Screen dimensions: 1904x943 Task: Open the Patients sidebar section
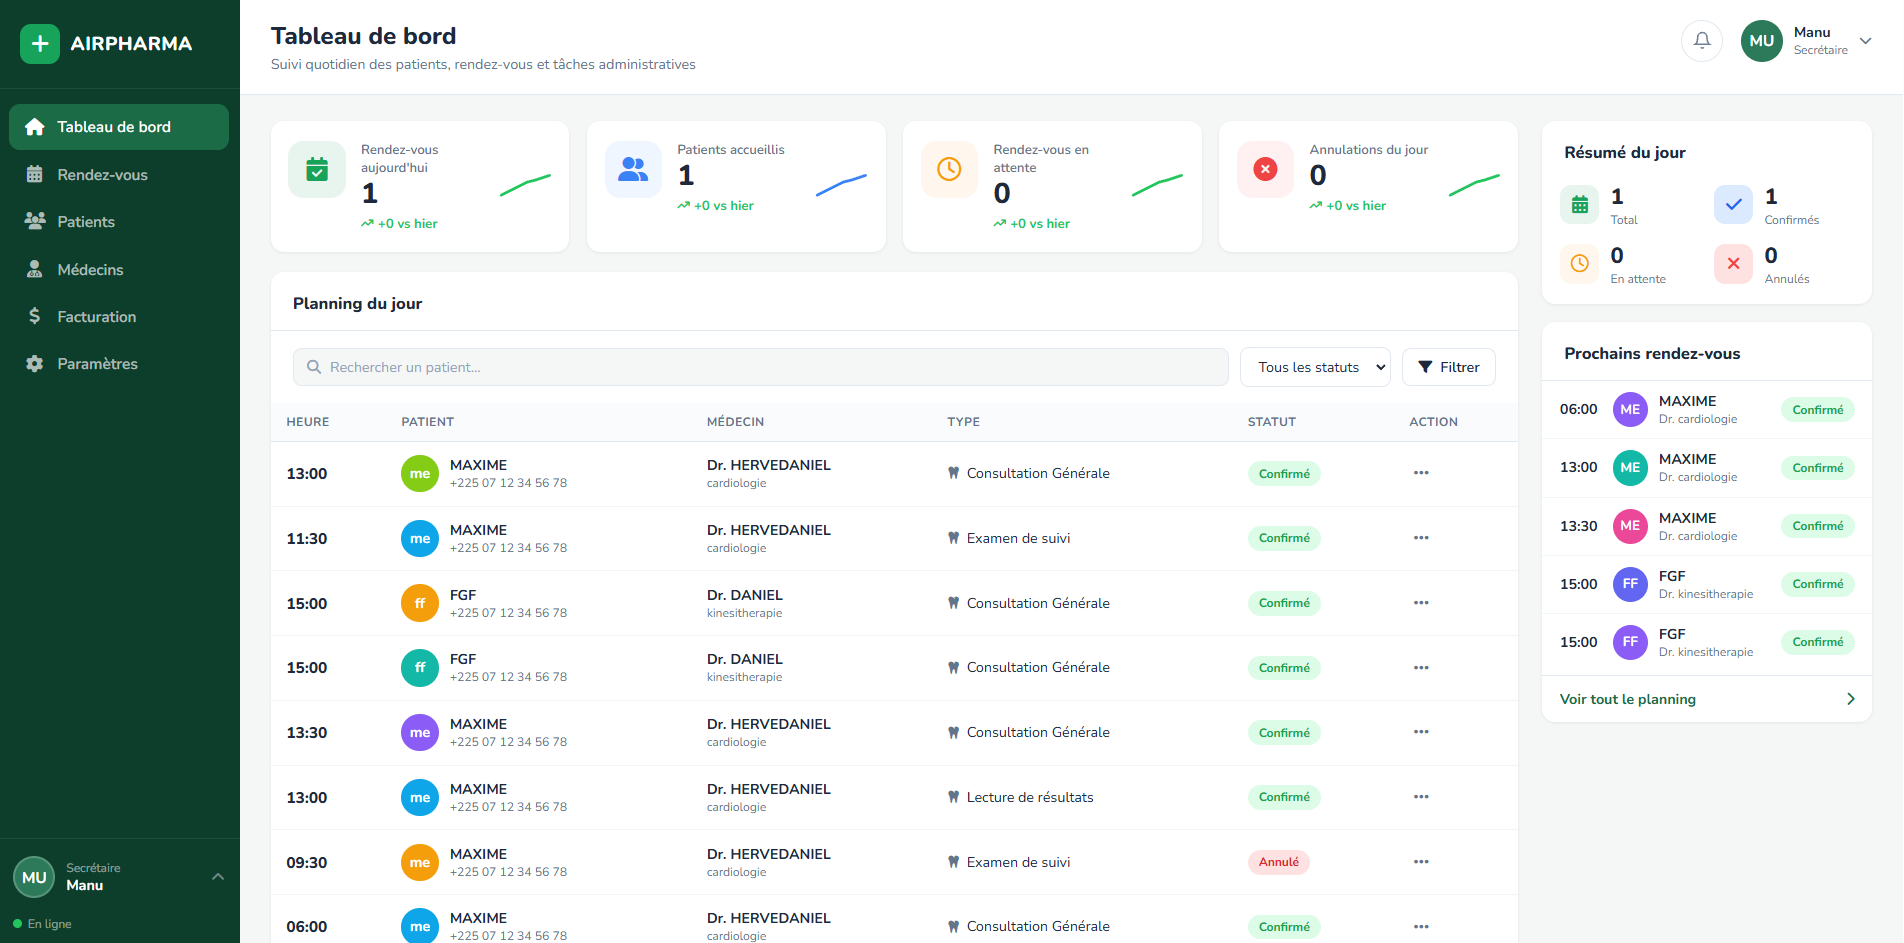tap(119, 222)
